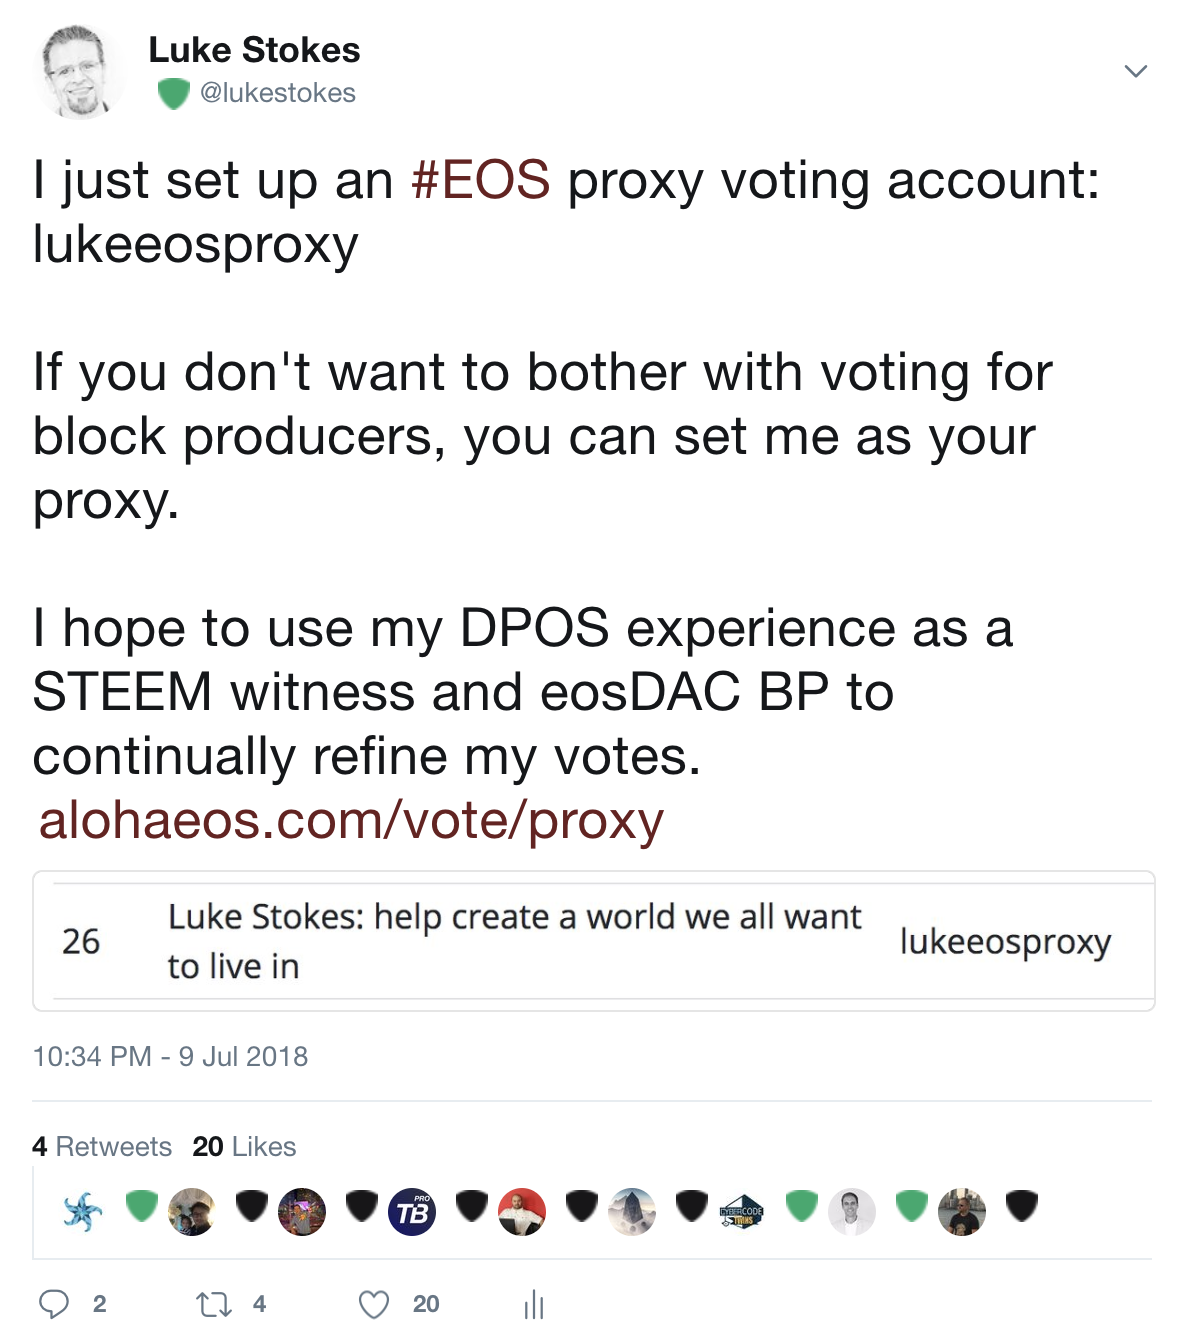The width and height of the screenshot is (1188, 1342).
Task: Open the TB Pro liker avatar
Action: [x=412, y=1212]
